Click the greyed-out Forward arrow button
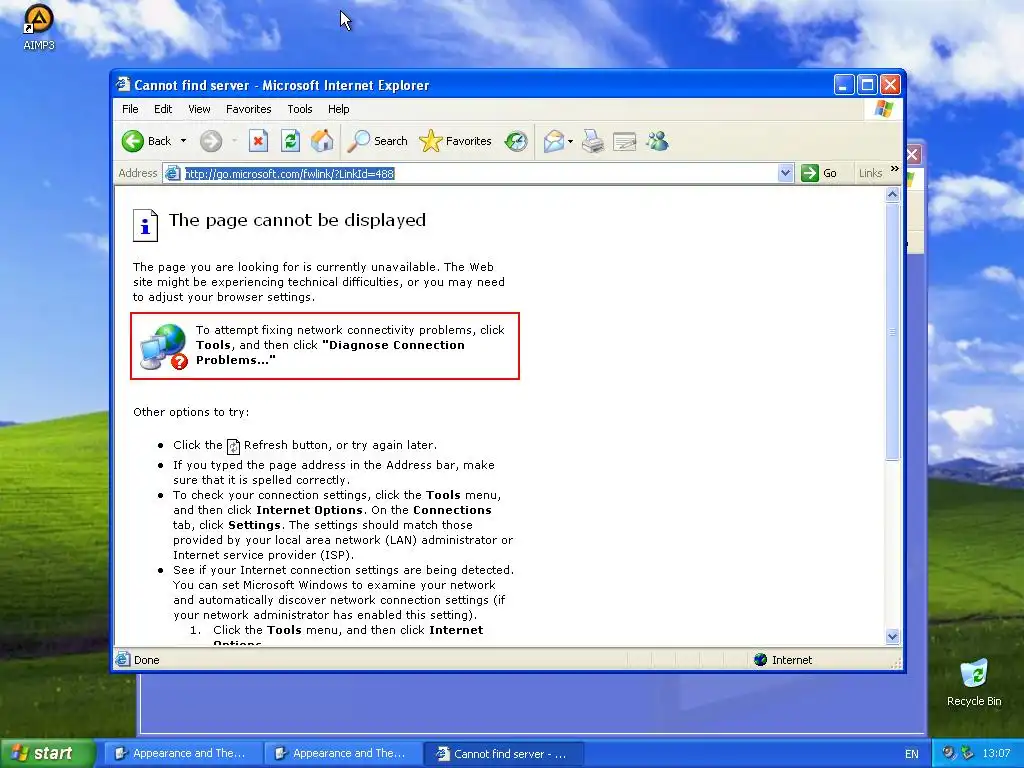 click(211, 141)
